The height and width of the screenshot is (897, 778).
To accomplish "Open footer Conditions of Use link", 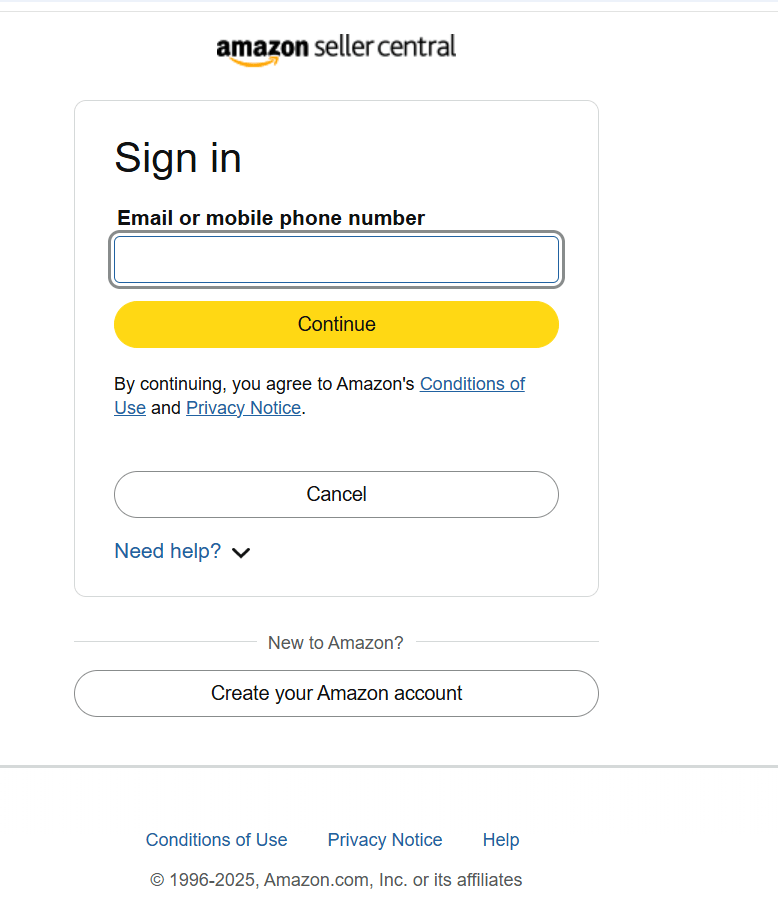I will tap(216, 840).
